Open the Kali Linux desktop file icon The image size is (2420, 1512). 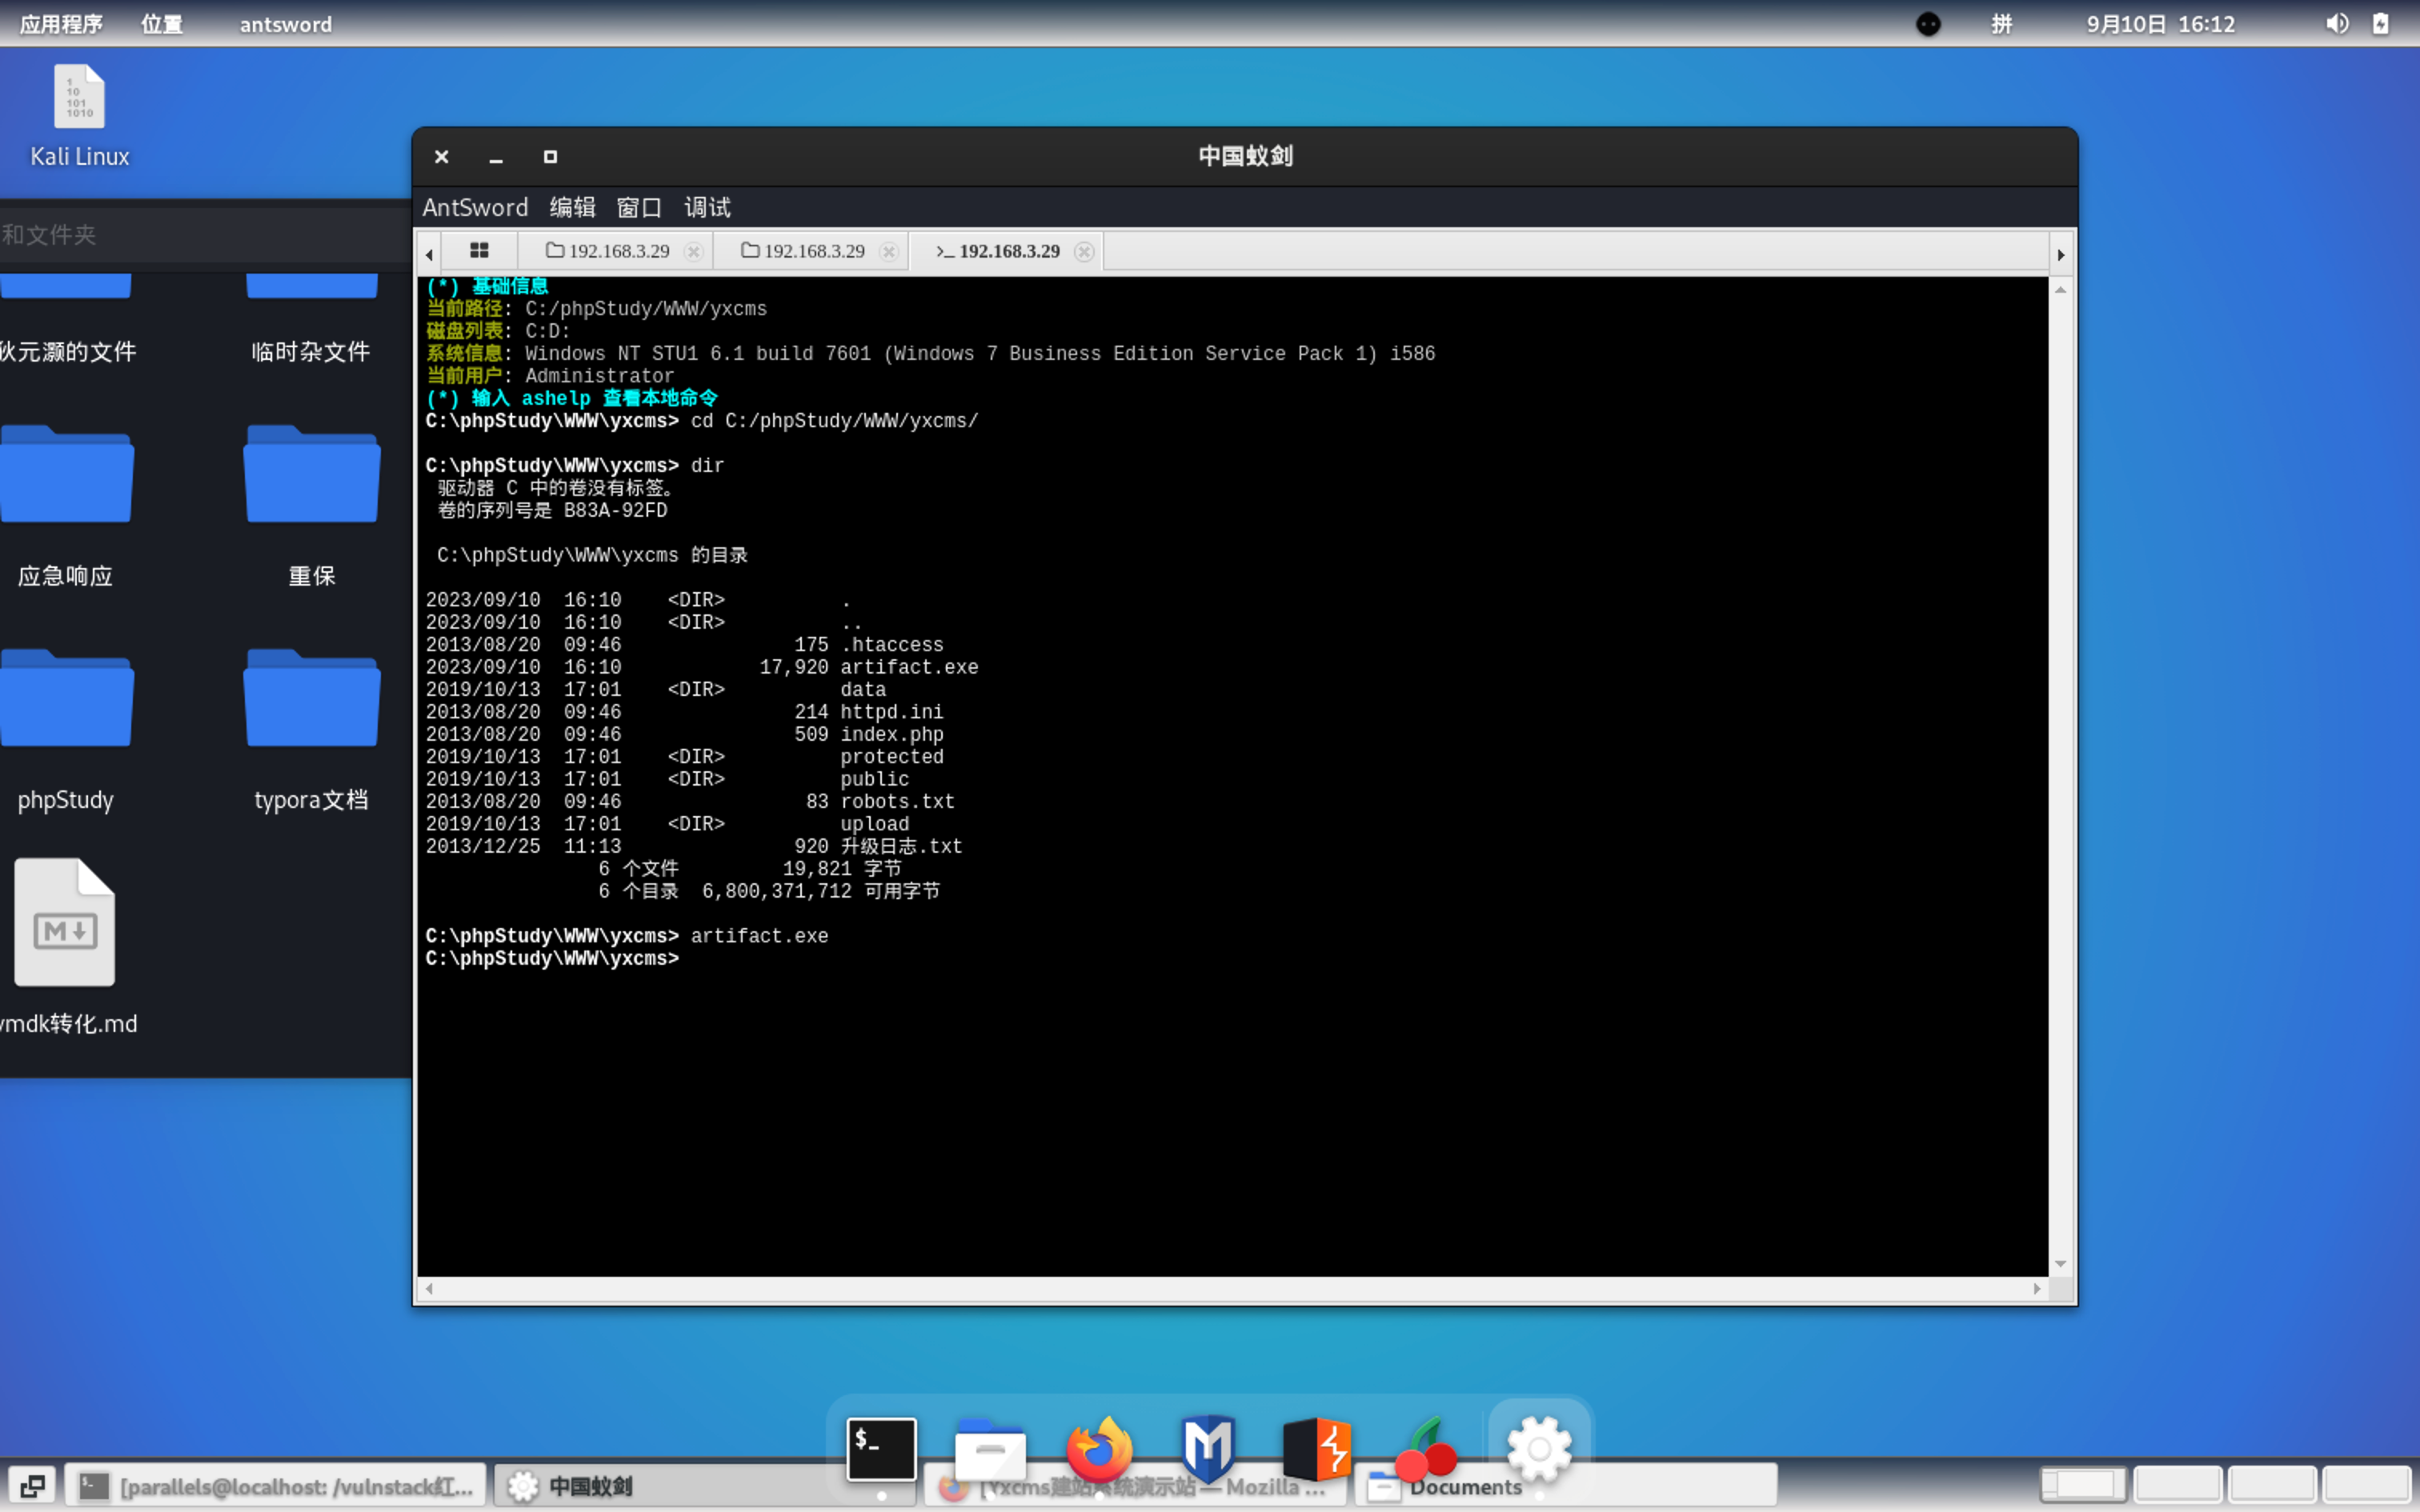click(x=79, y=116)
